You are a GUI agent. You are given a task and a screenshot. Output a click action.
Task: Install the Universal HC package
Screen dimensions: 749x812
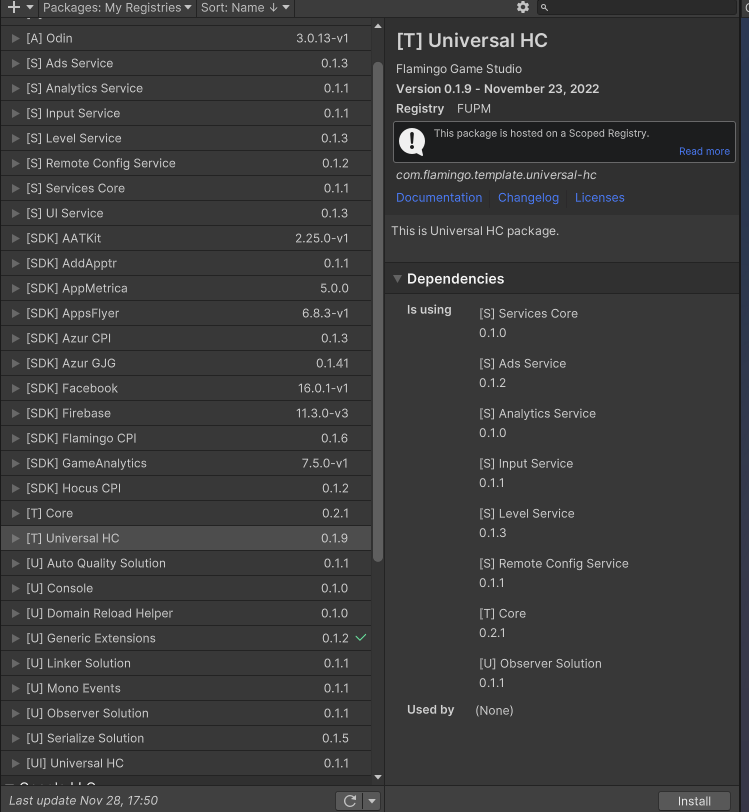694,801
